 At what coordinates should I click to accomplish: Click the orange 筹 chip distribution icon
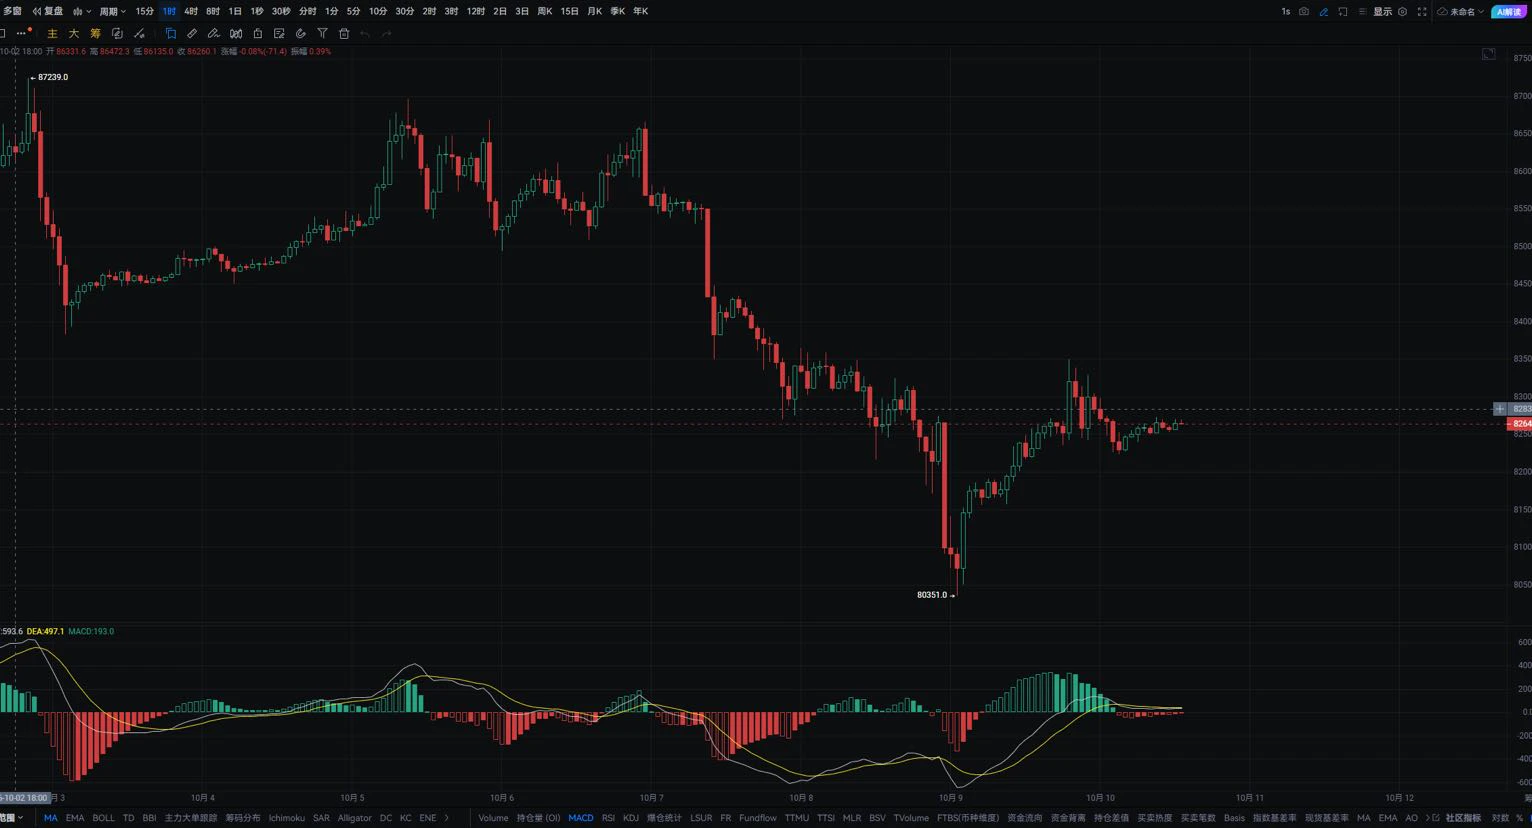click(x=95, y=34)
